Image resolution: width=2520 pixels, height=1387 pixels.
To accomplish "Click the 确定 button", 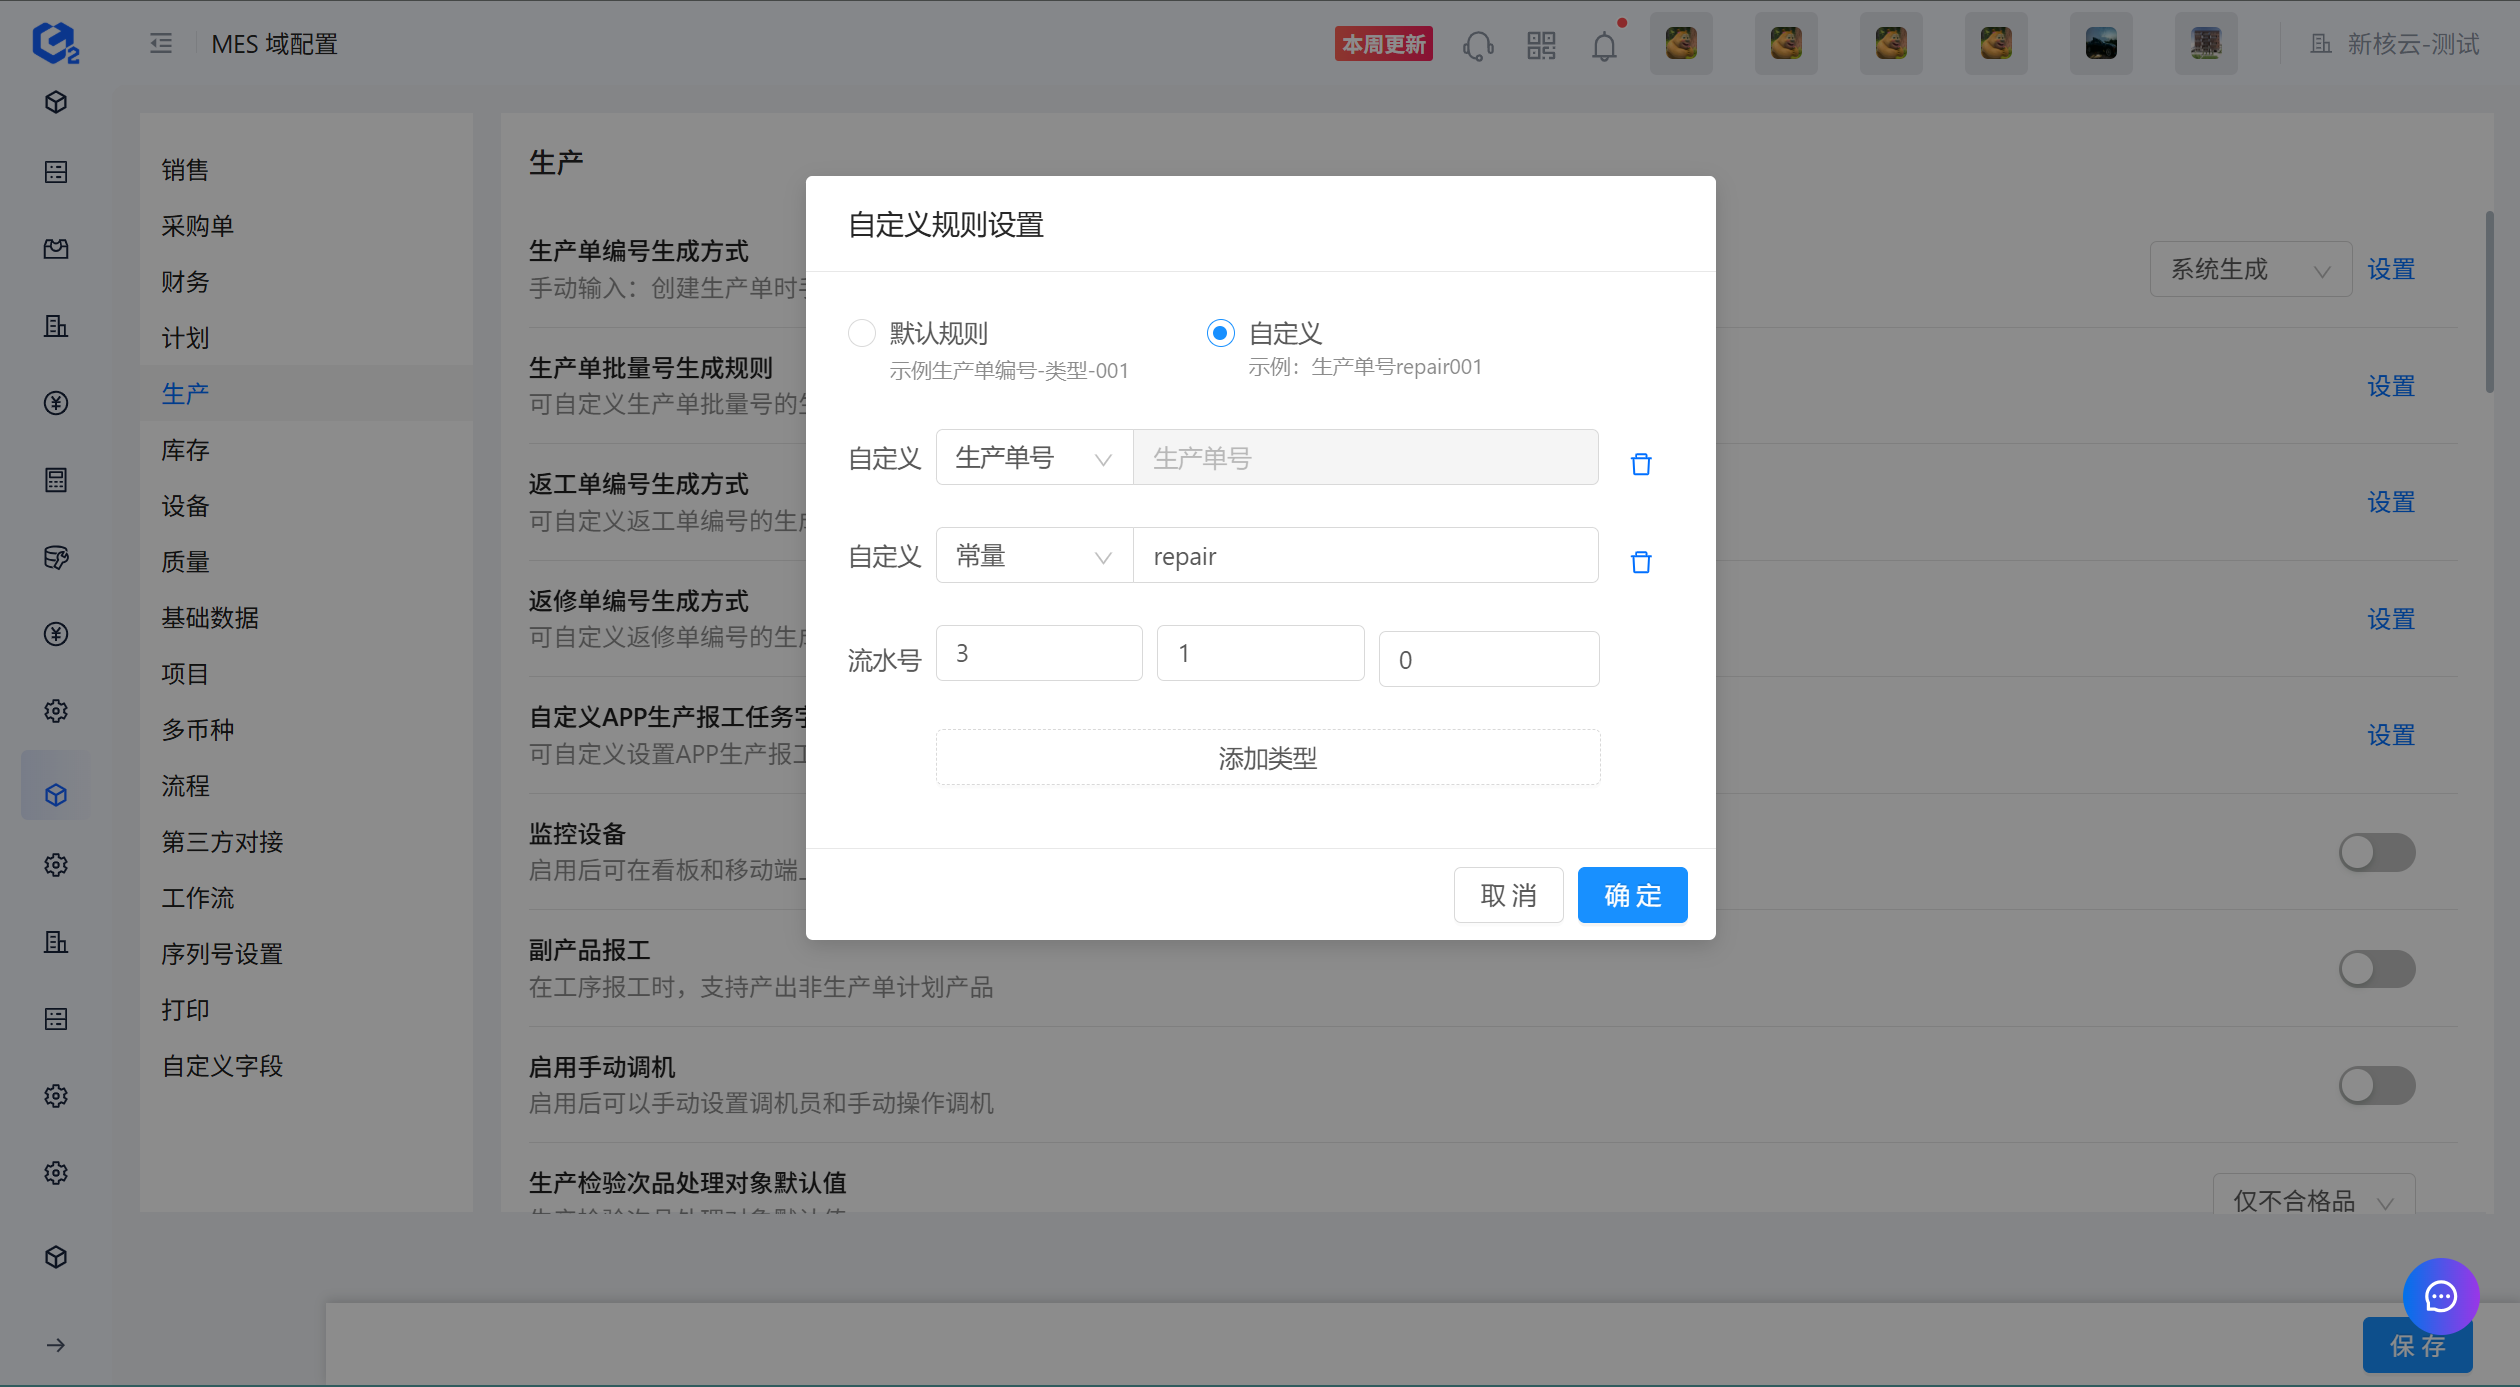I will (x=1632, y=895).
